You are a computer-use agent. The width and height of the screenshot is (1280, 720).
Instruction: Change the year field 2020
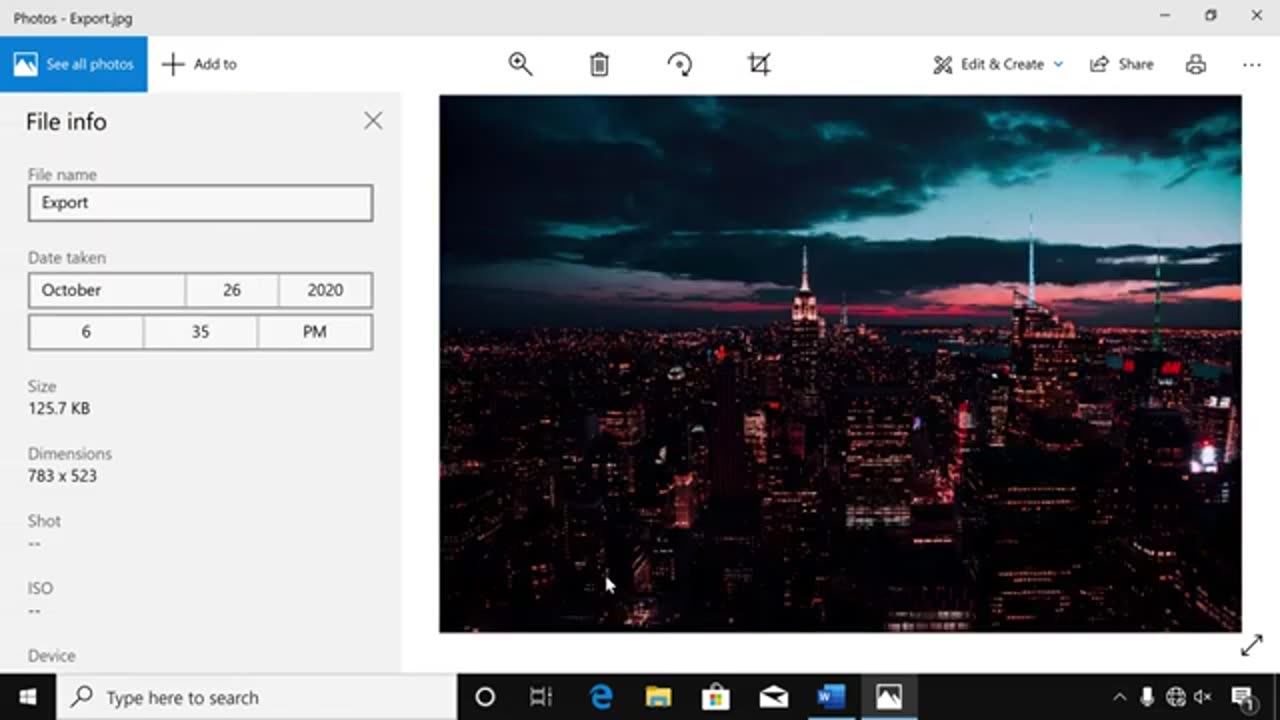[x=325, y=290]
